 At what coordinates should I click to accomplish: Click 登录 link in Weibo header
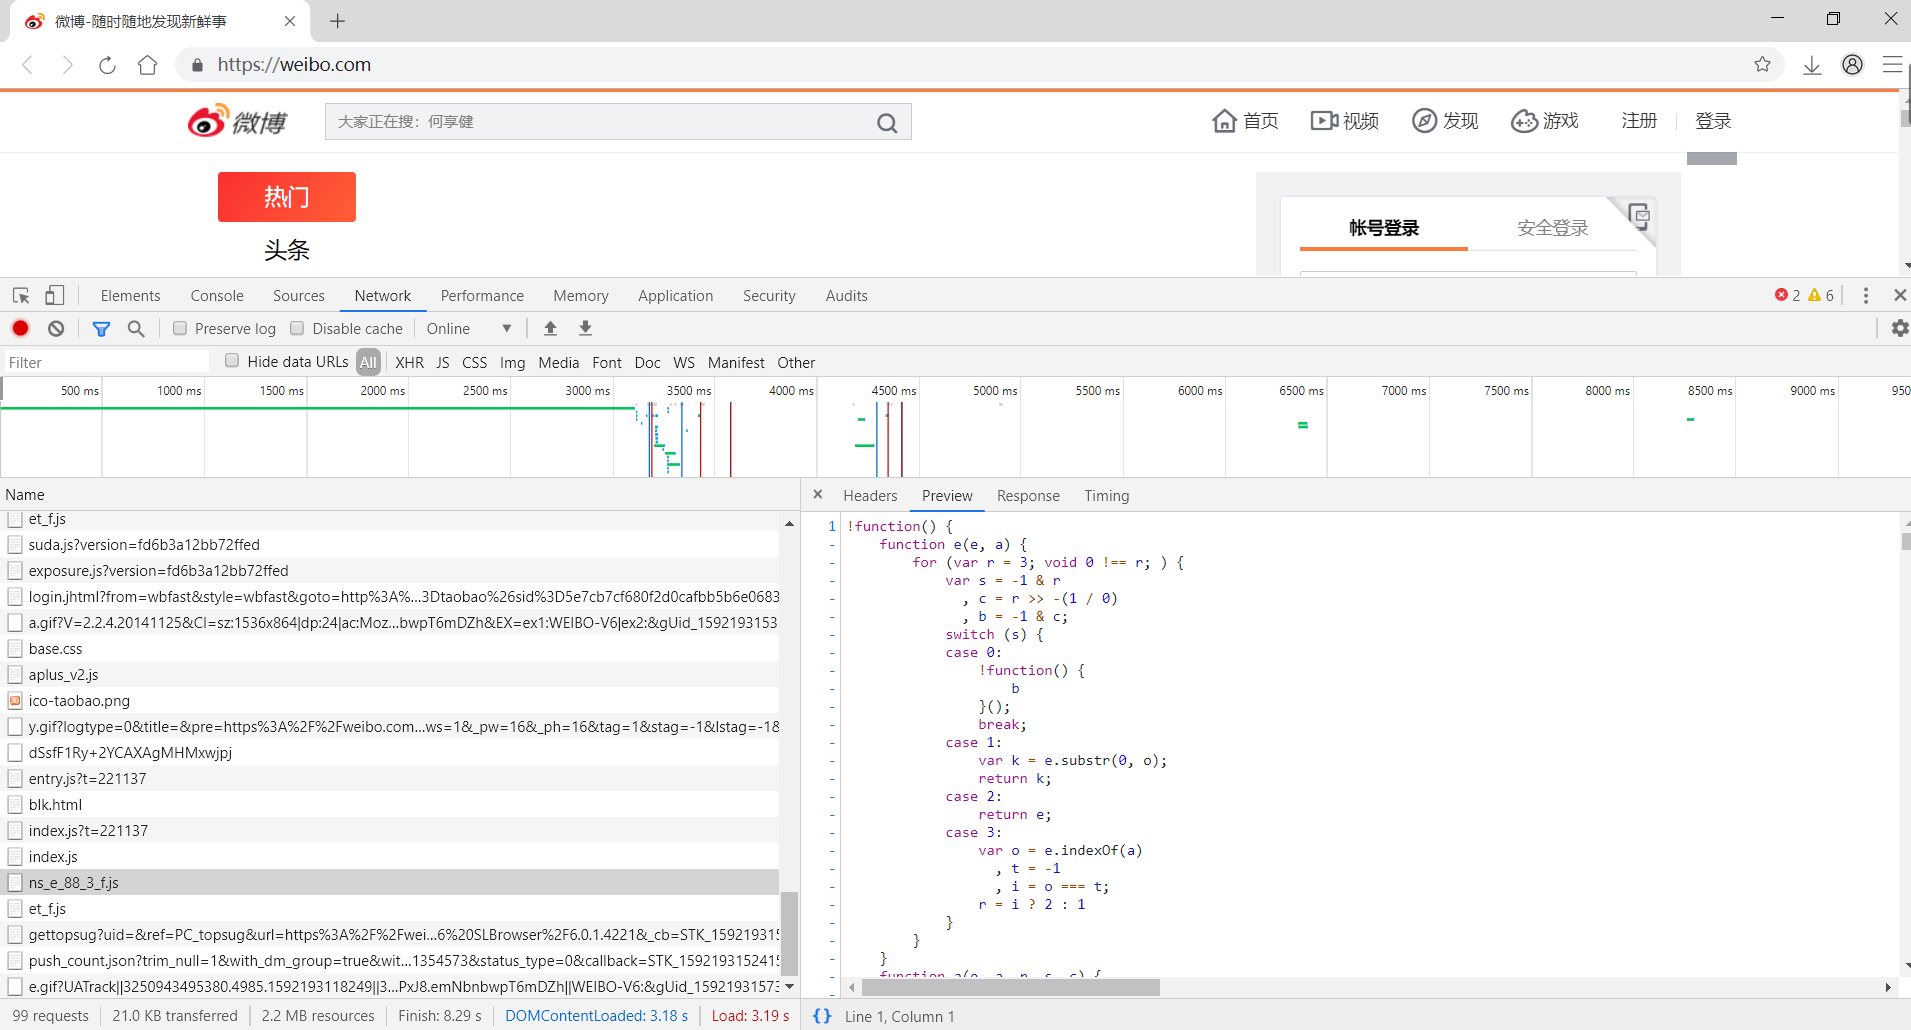1713,121
